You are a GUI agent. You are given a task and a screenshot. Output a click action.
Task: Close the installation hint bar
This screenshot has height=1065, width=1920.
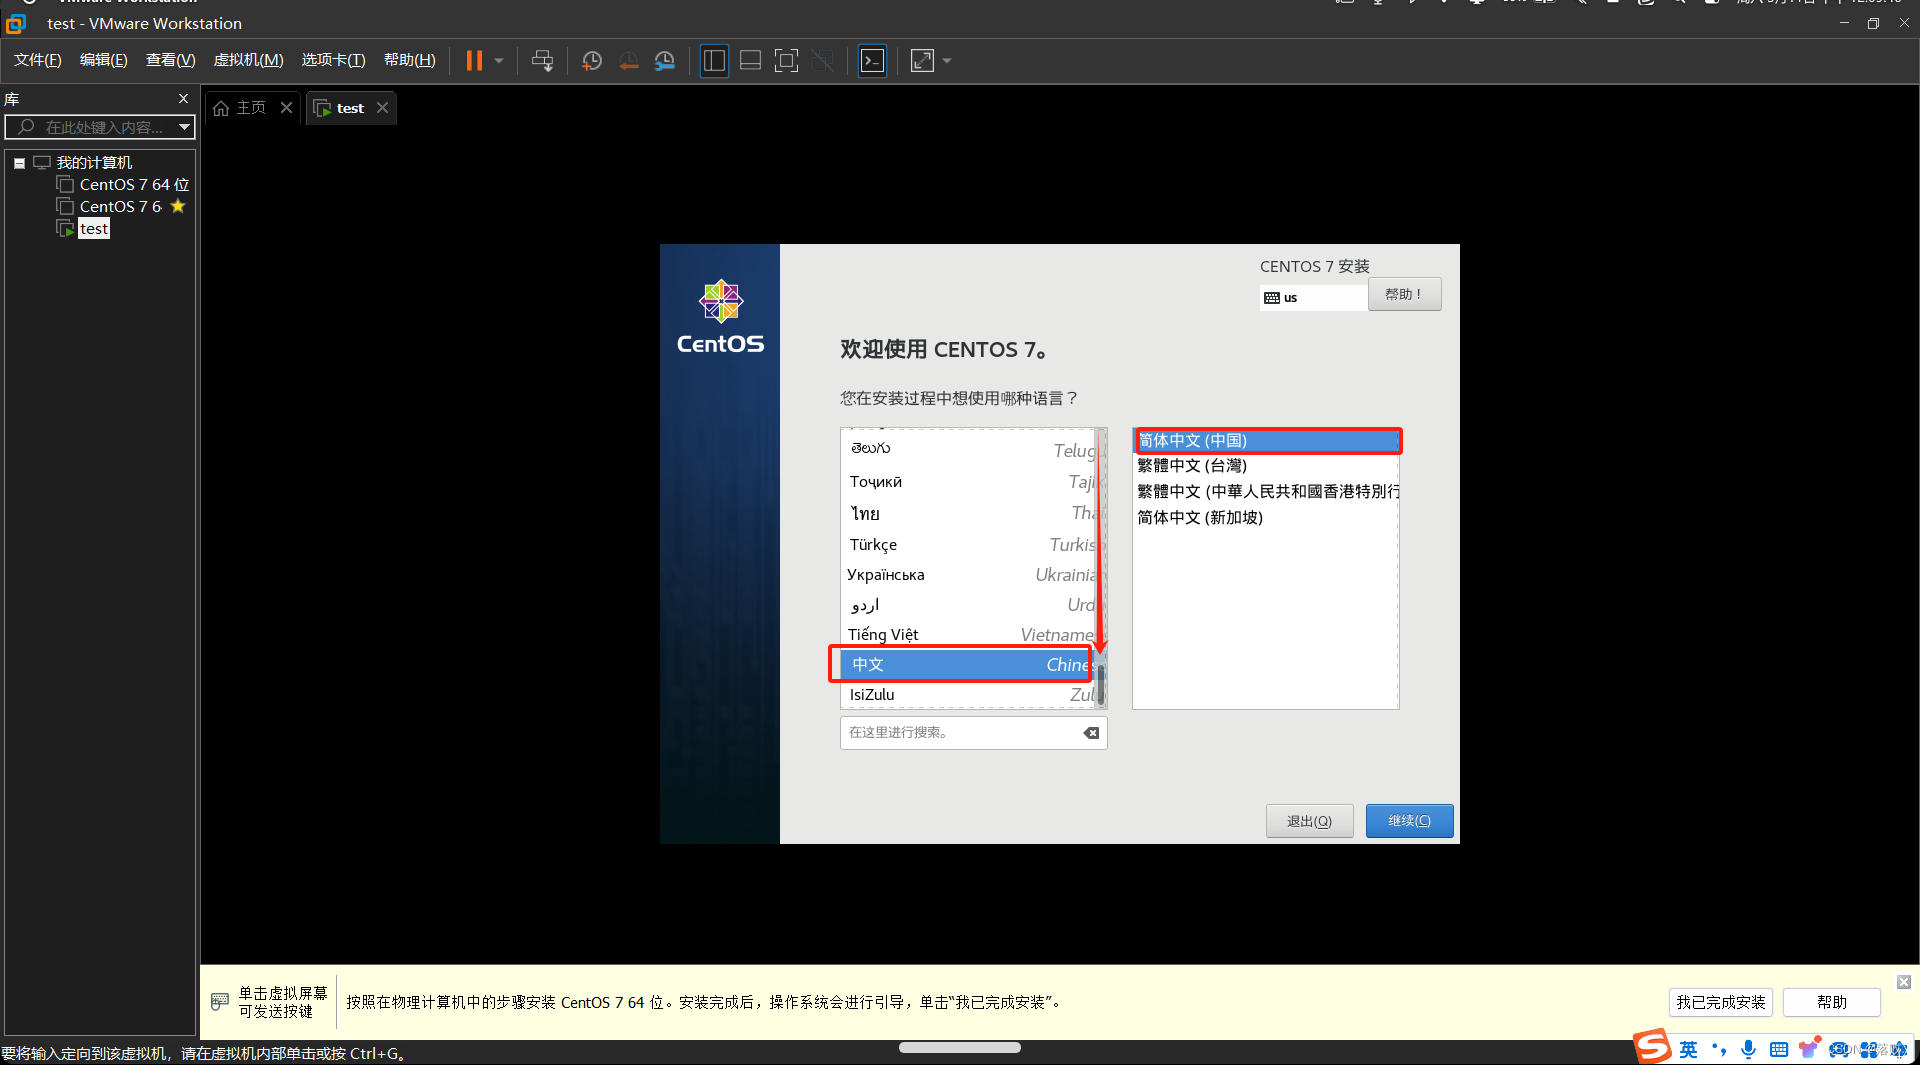[x=1904, y=982]
